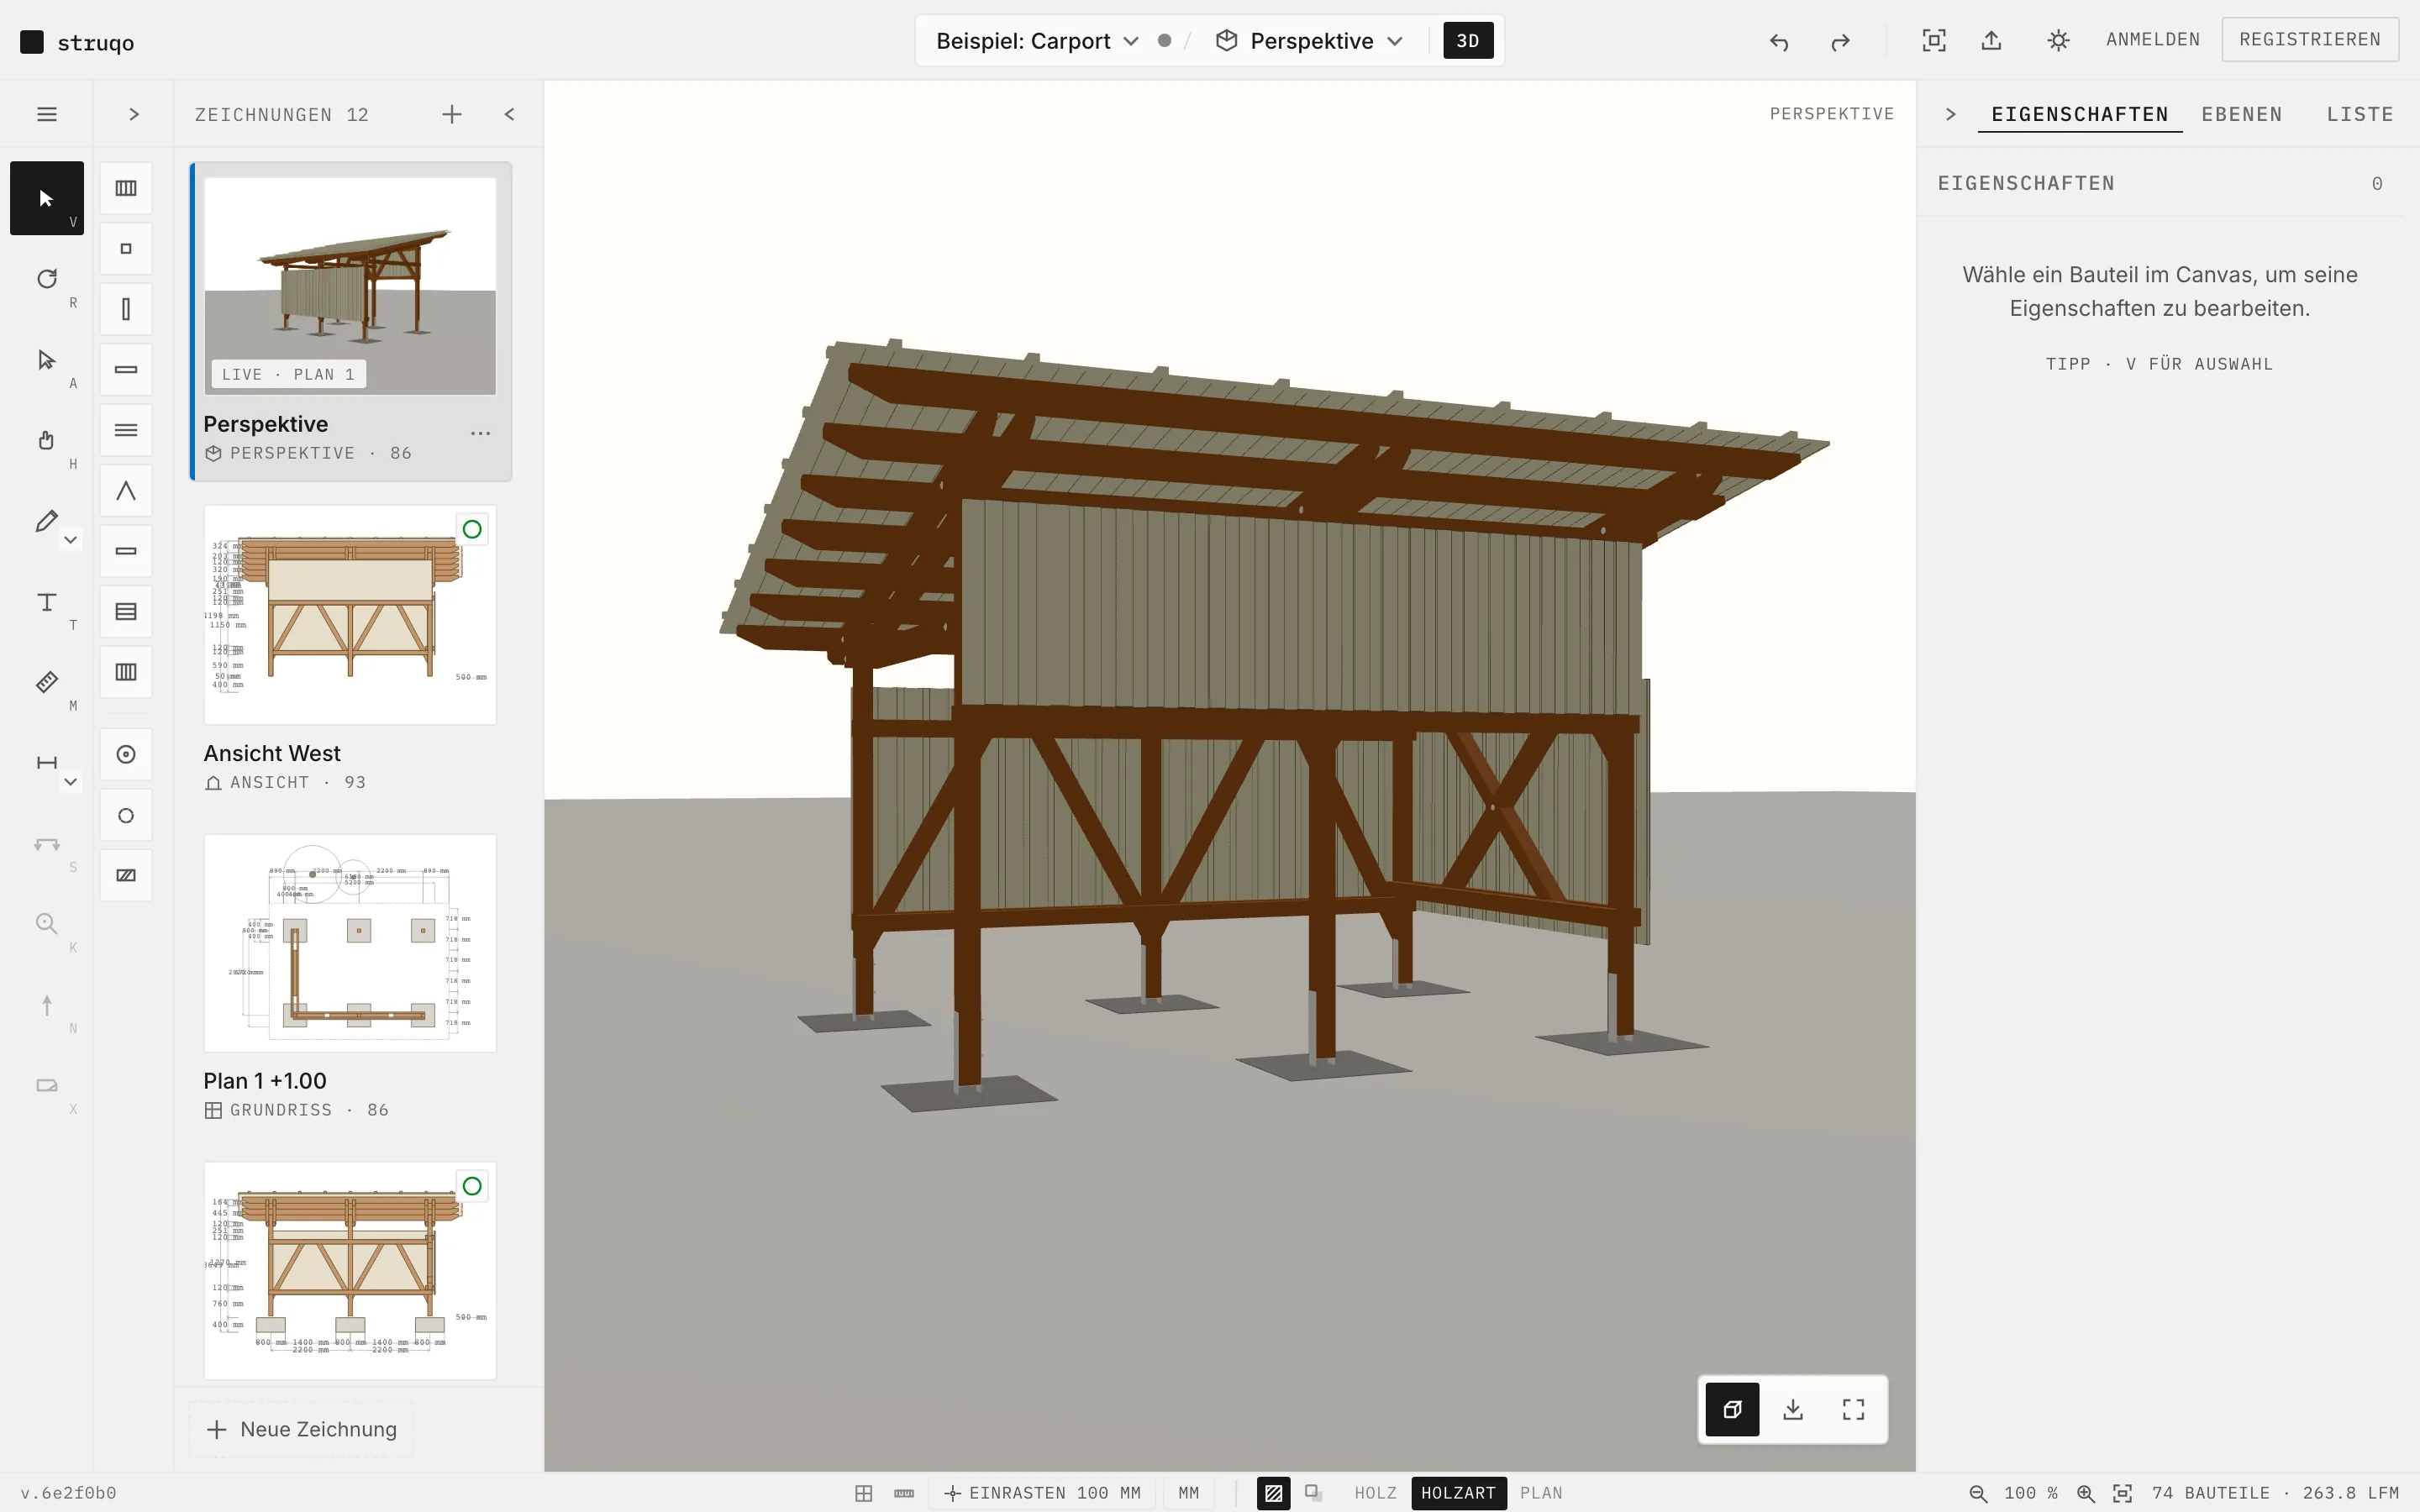The image size is (2420, 1512).
Task: Toggle the grid icon in status bar
Action: pyautogui.click(x=864, y=1493)
